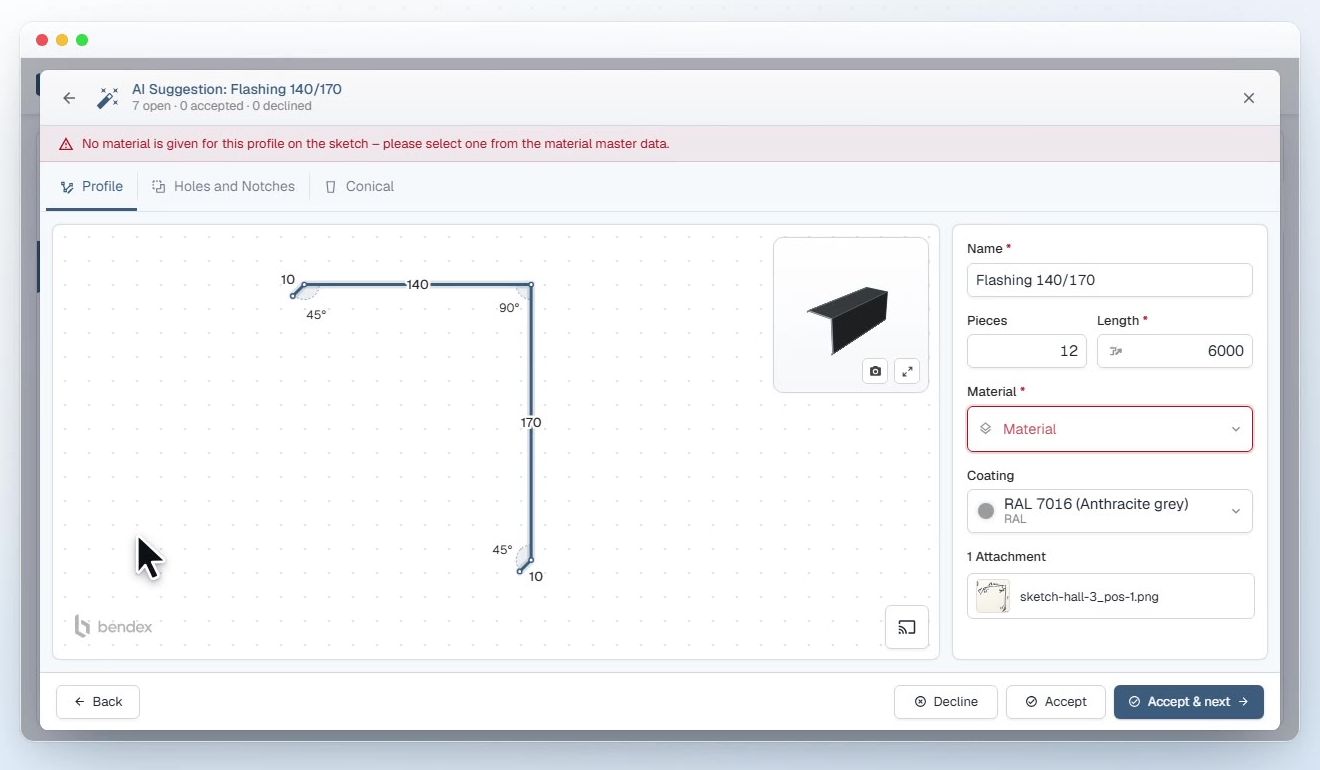Click the Length input field
Screen dimensions: 1320x770
click(x=1175, y=351)
